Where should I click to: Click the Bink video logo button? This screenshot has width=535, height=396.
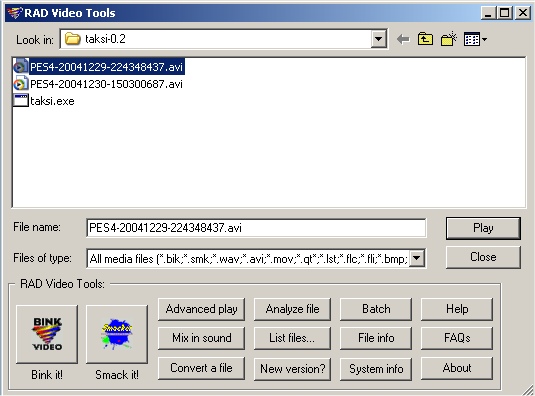(x=47, y=334)
